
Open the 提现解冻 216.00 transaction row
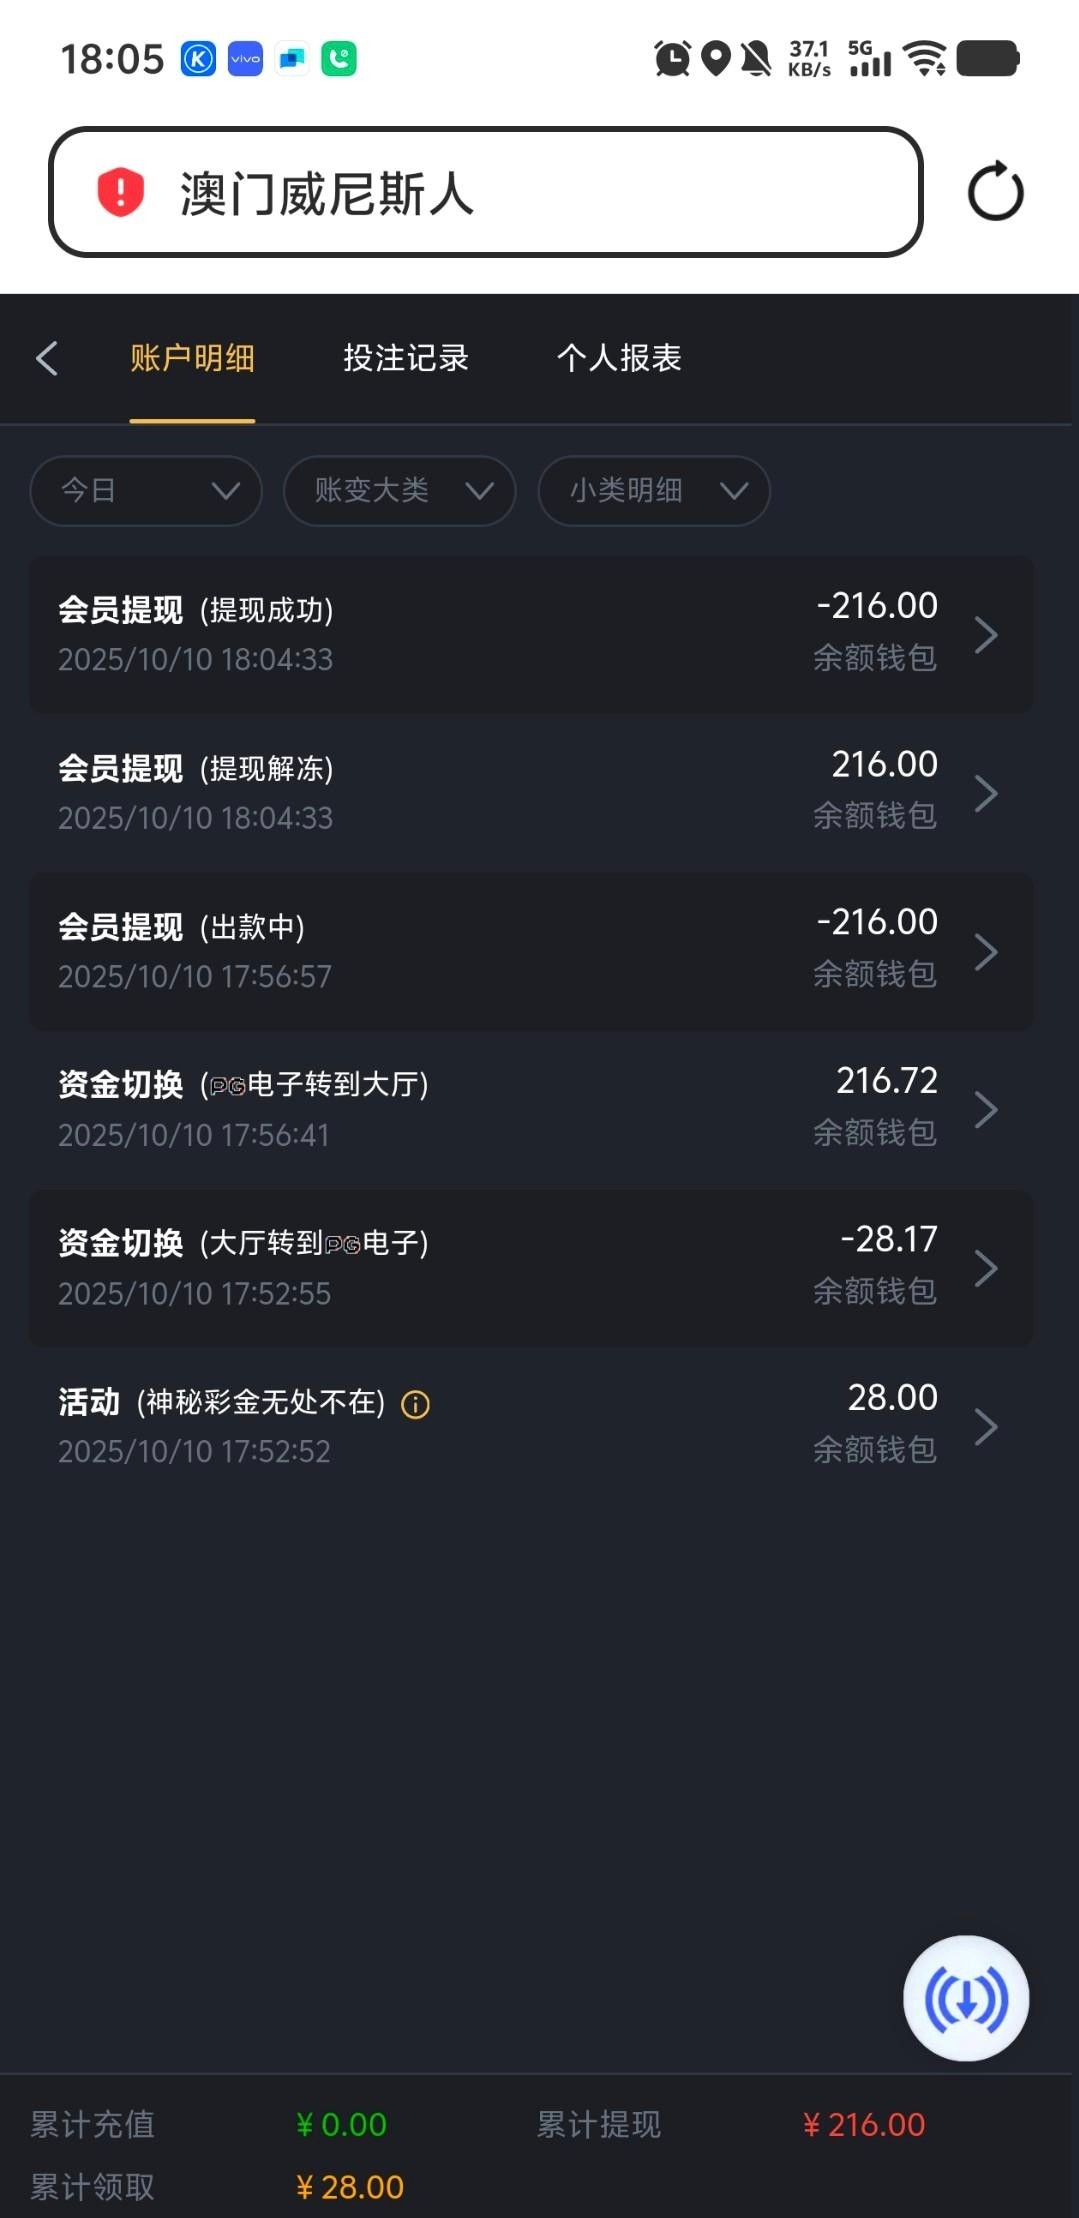click(530, 793)
